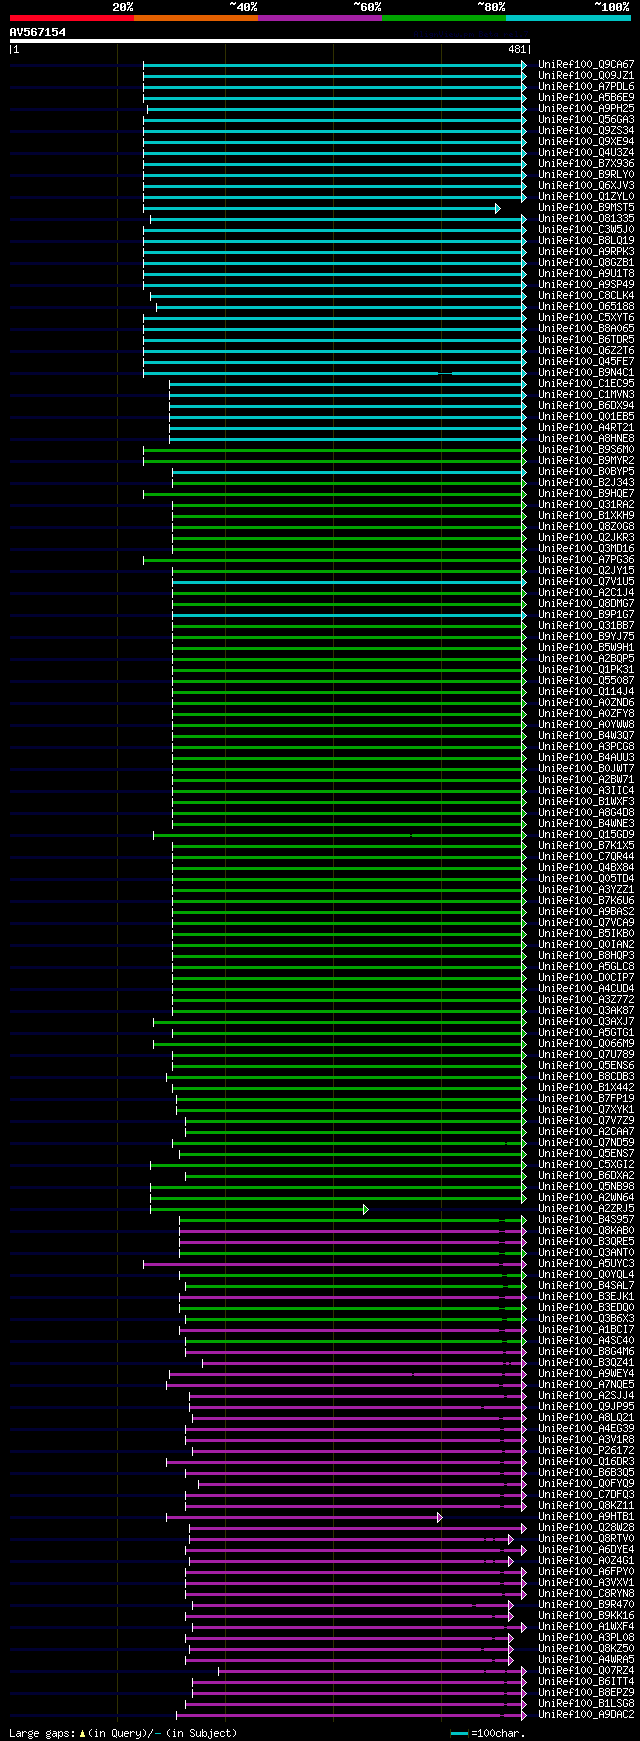Image resolution: width=640 pixels, height=1741 pixels.
Task: Select the UniRef100_P26172 hit
Action: 586,1451
